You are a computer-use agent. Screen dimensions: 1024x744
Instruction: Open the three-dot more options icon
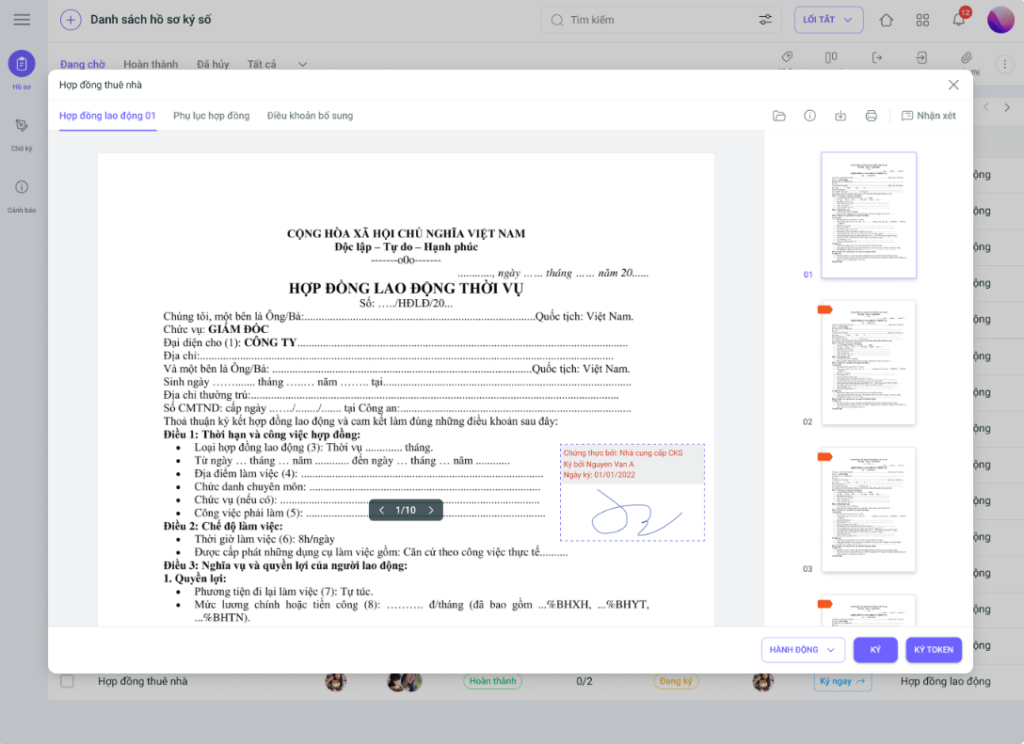click(1004, 64)
